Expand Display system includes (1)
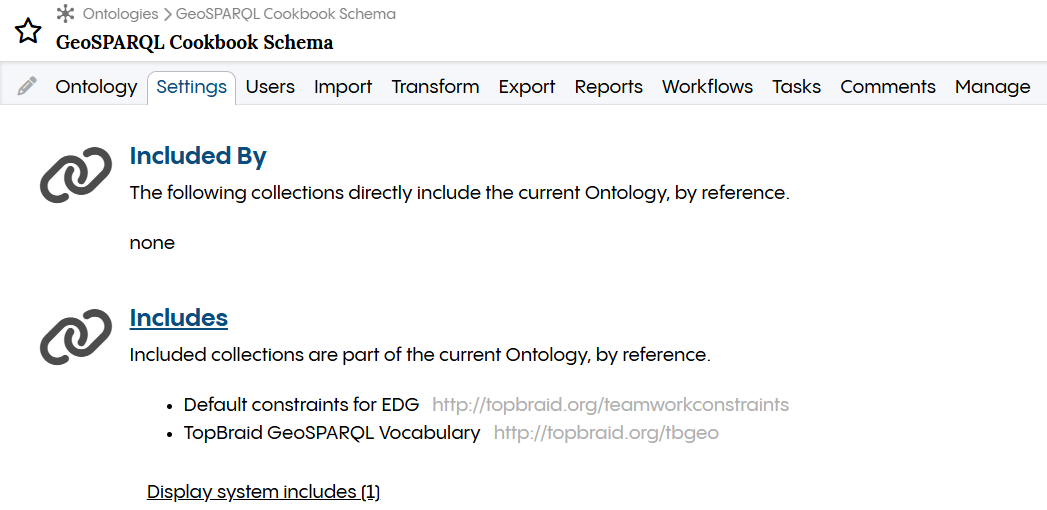 point(263,492)
